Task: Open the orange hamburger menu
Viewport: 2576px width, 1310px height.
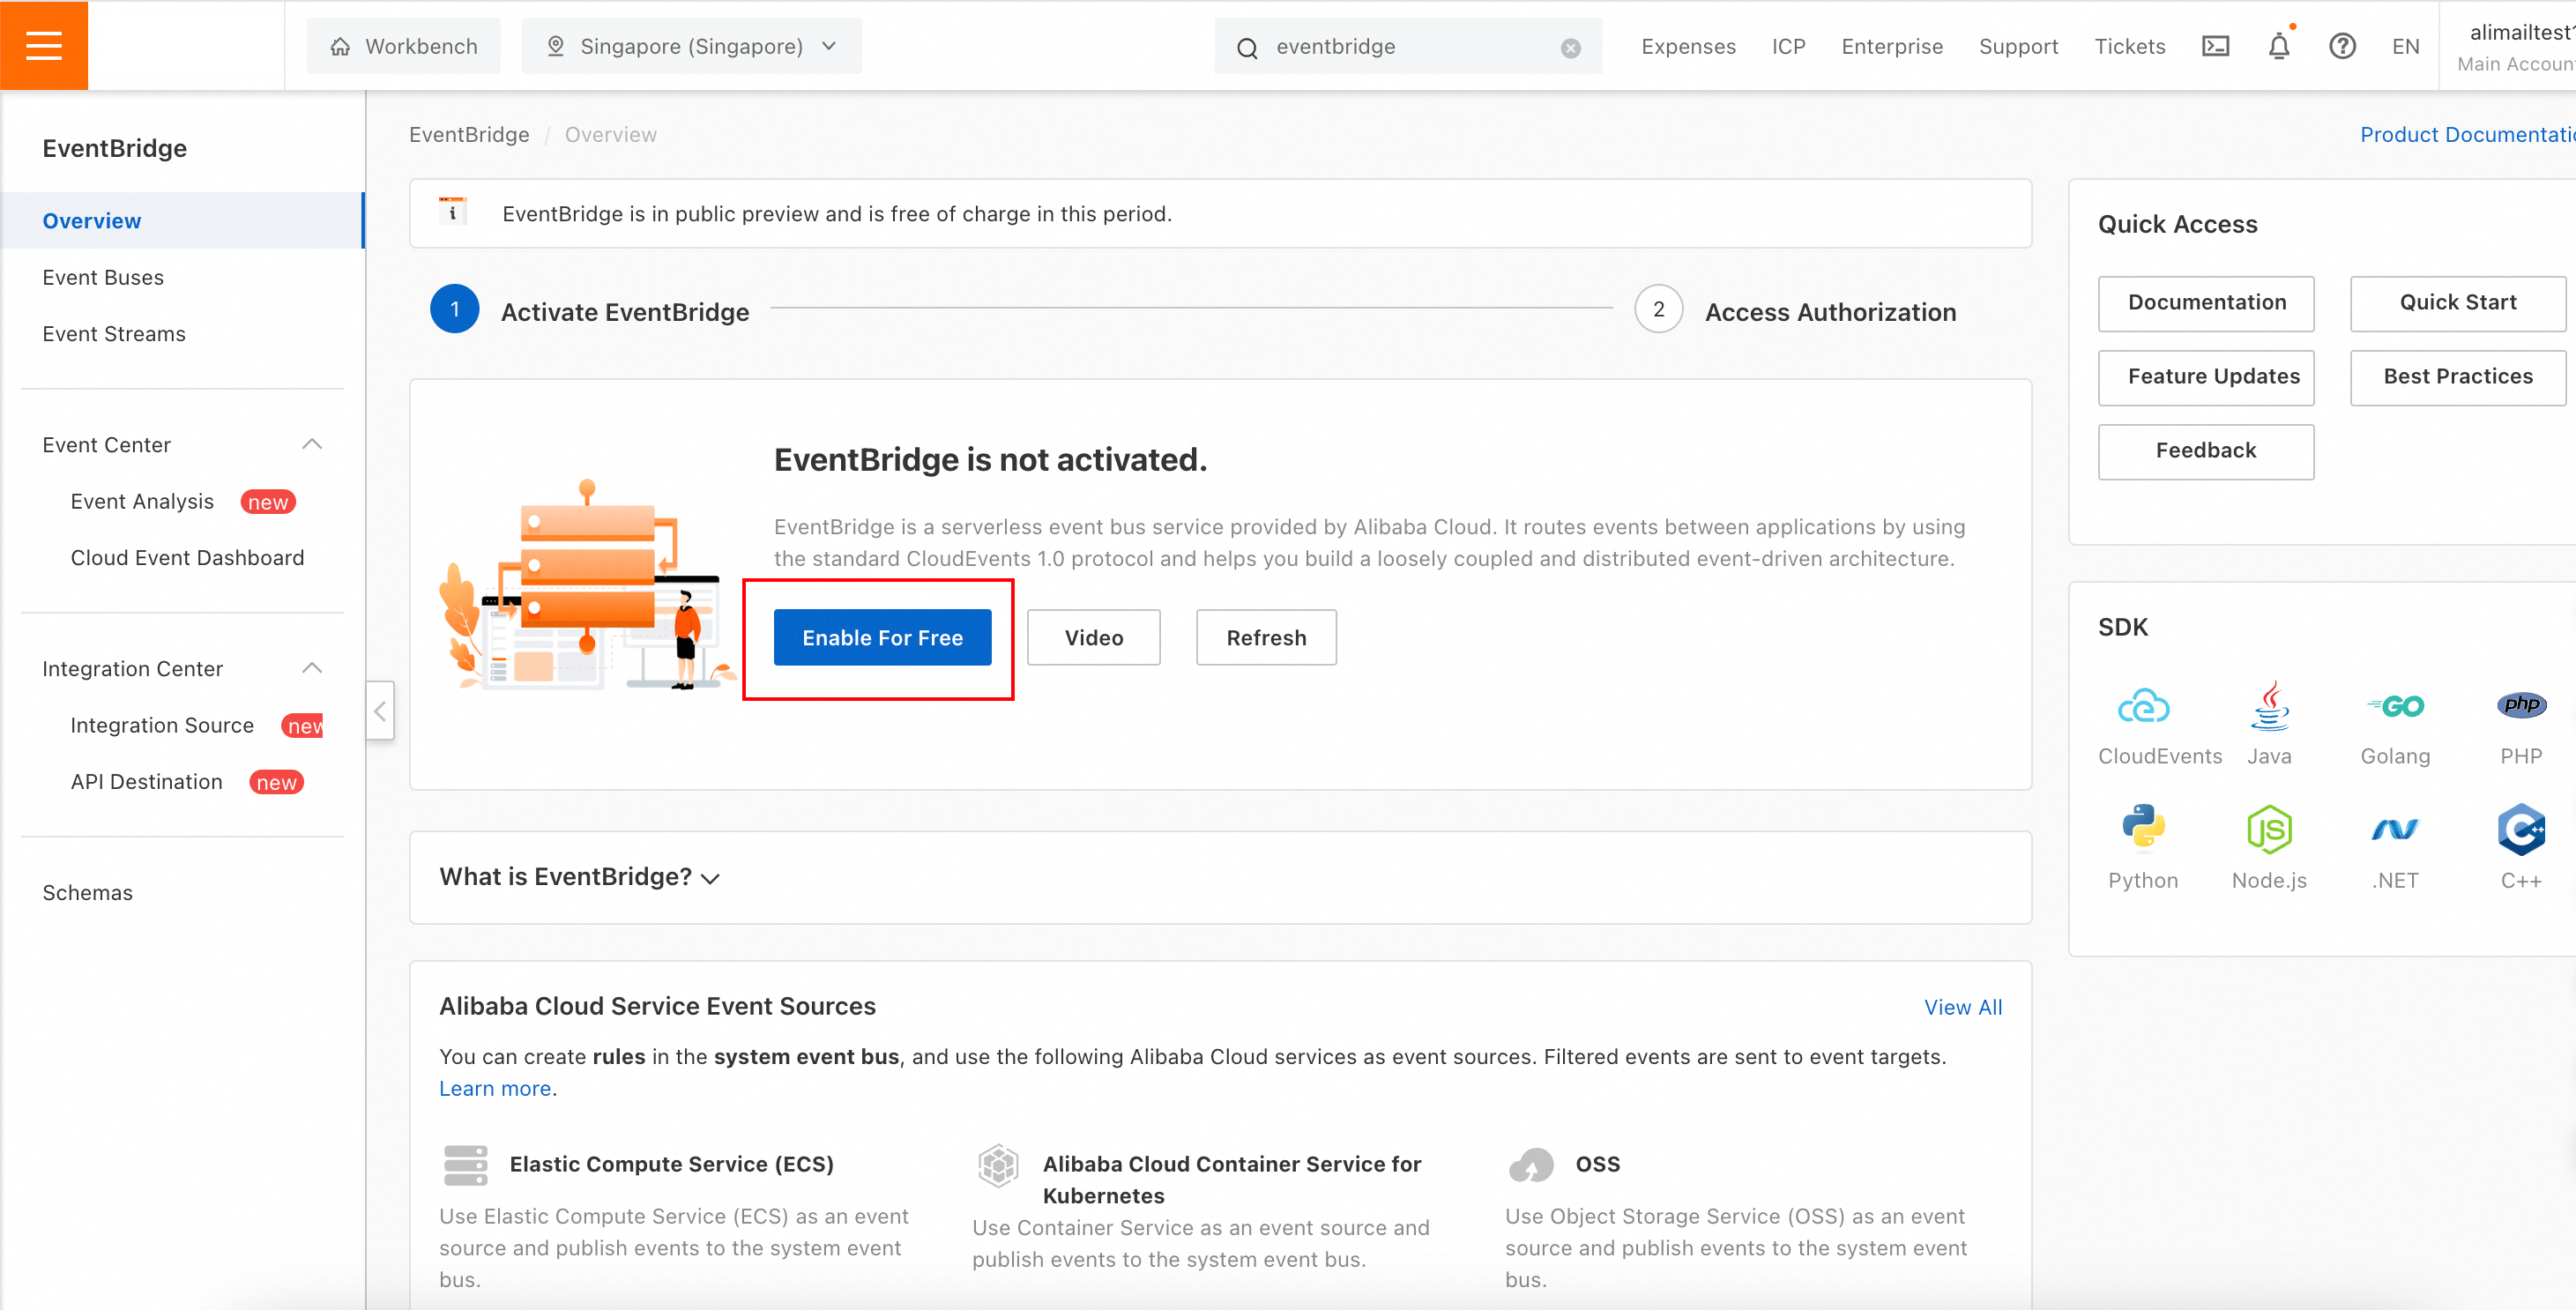Action: [x=44, y=45]
